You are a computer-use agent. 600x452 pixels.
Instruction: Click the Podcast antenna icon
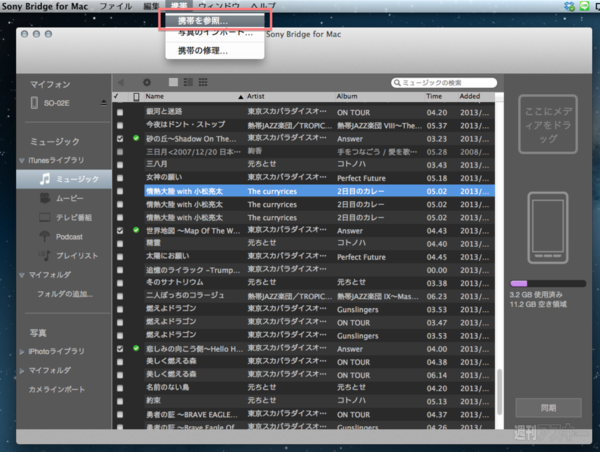tap(45, 237)
